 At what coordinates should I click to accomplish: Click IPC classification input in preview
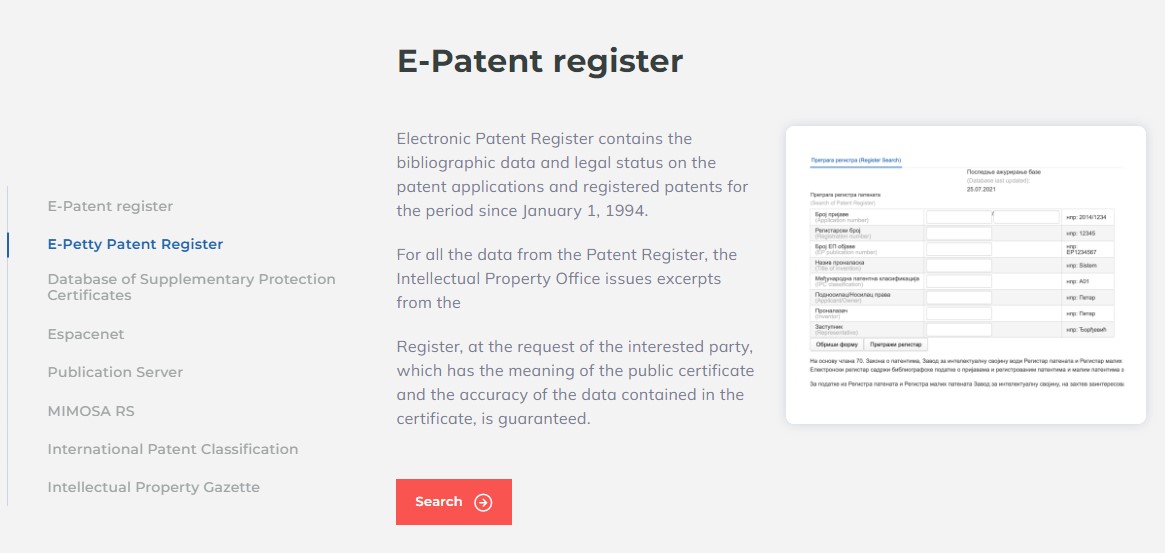coord(958,282)
